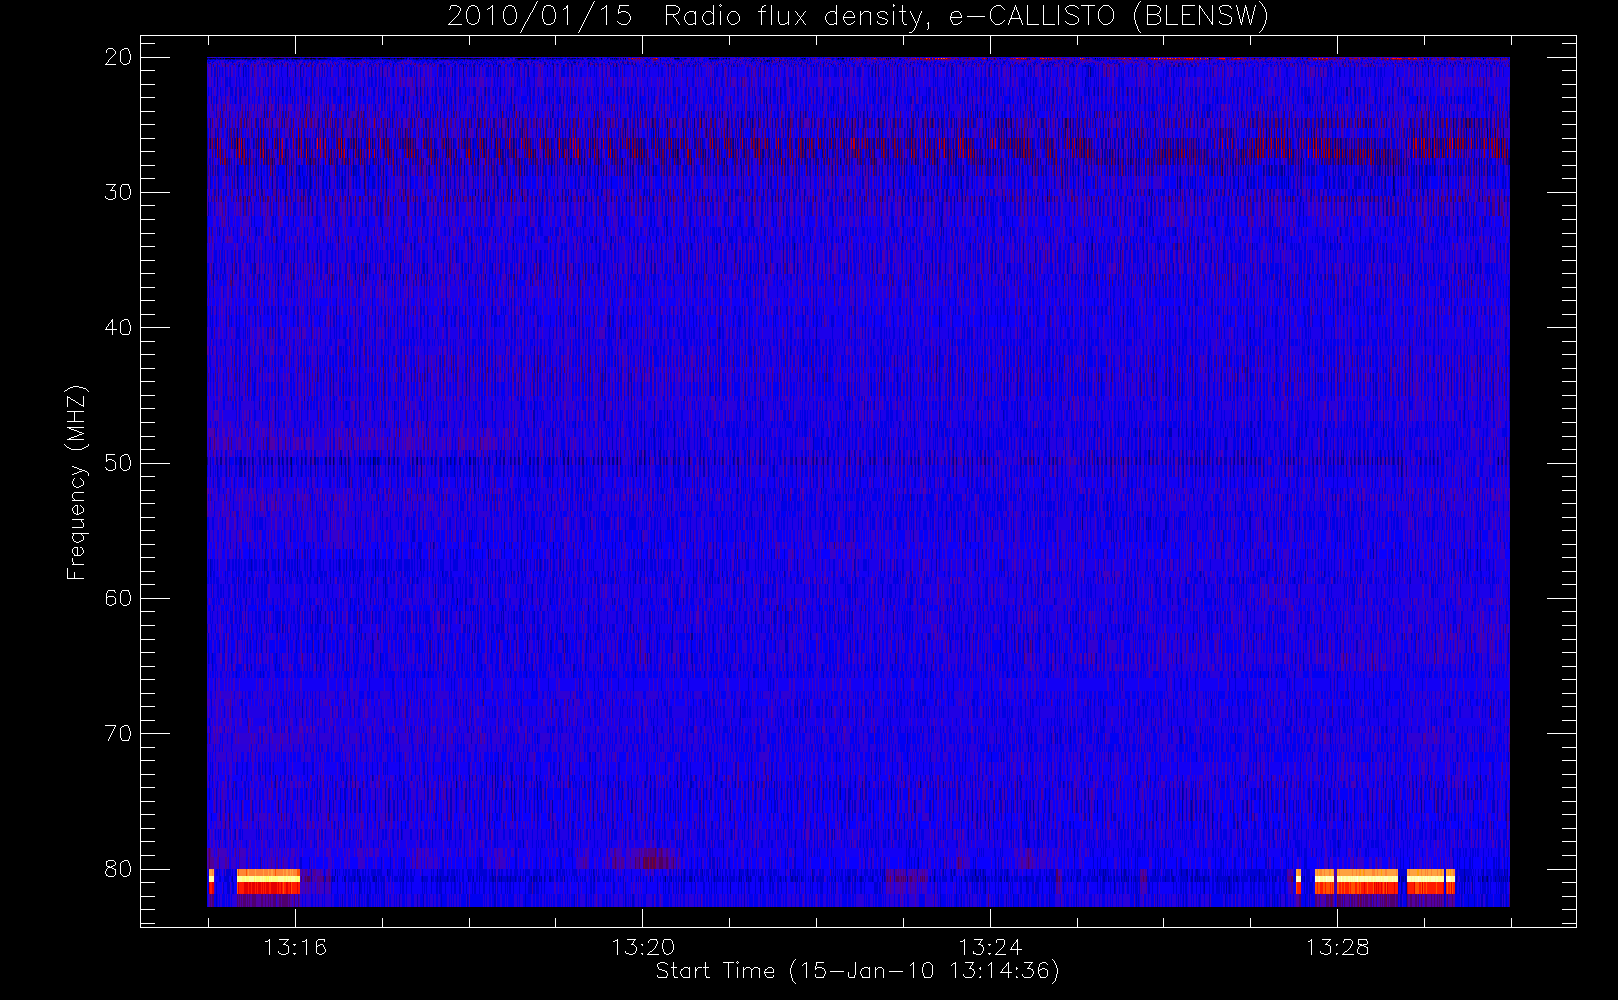Click the 13:20 time tick label
1618x1000 pixels.
(643, 947)
